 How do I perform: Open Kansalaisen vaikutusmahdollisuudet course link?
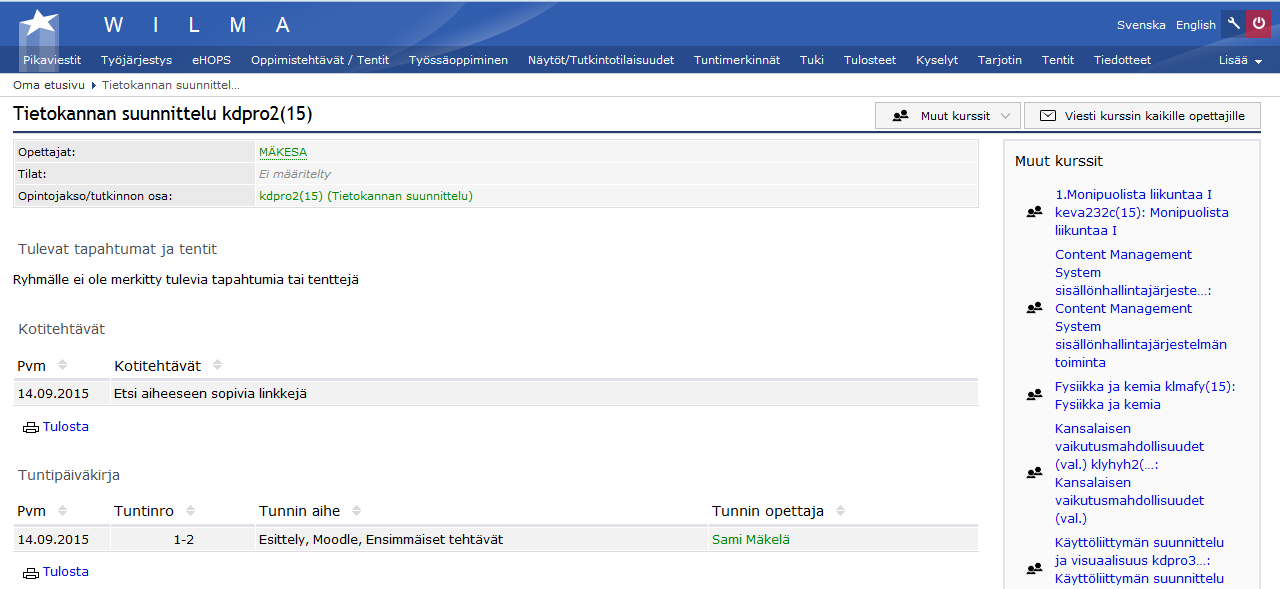click(x=1130, y=473)
